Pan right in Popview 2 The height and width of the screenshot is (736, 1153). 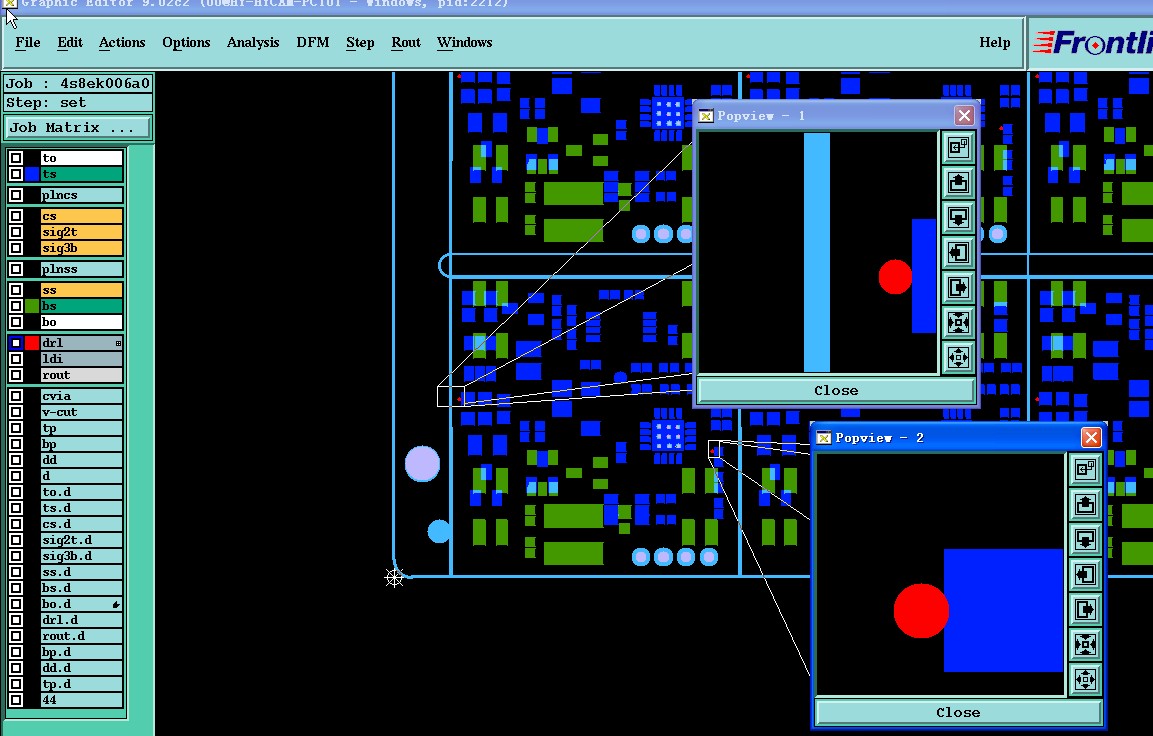tap(1085, 610)
